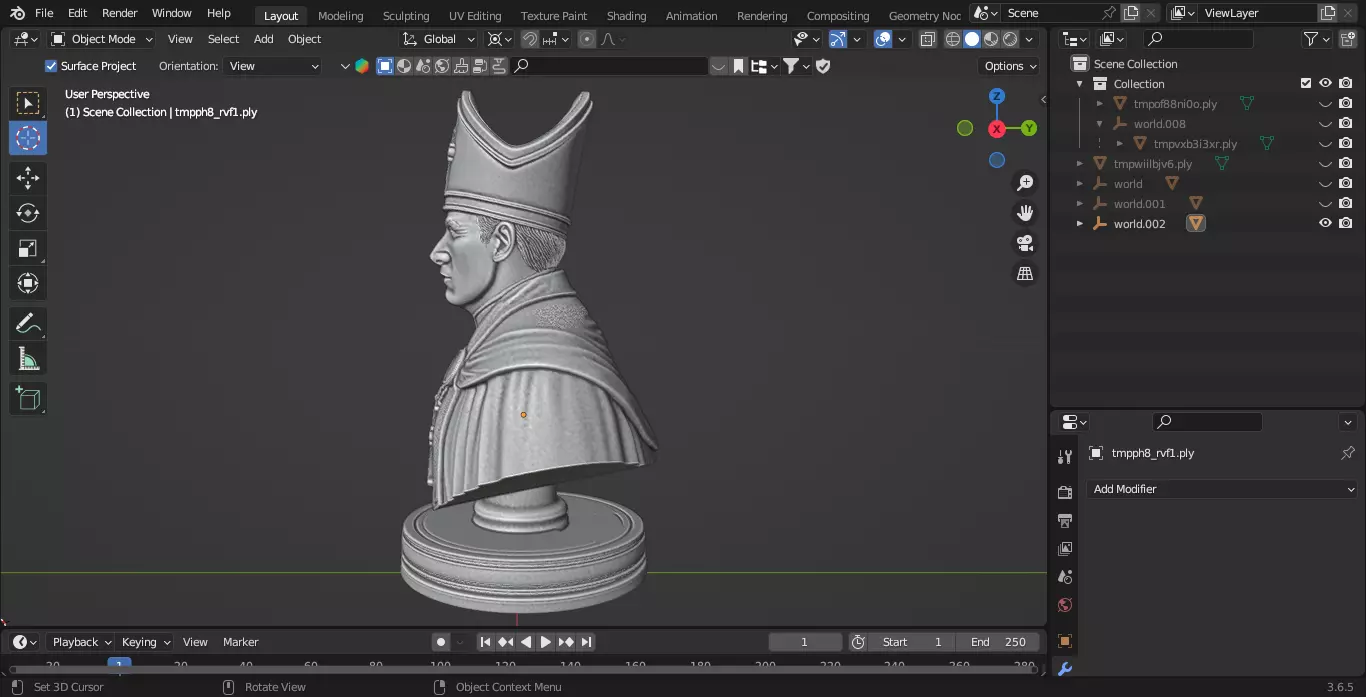Viewport: 1366px width, 697px height.
Task: Open the Object Mode dropdown
Action: (102, 39)
